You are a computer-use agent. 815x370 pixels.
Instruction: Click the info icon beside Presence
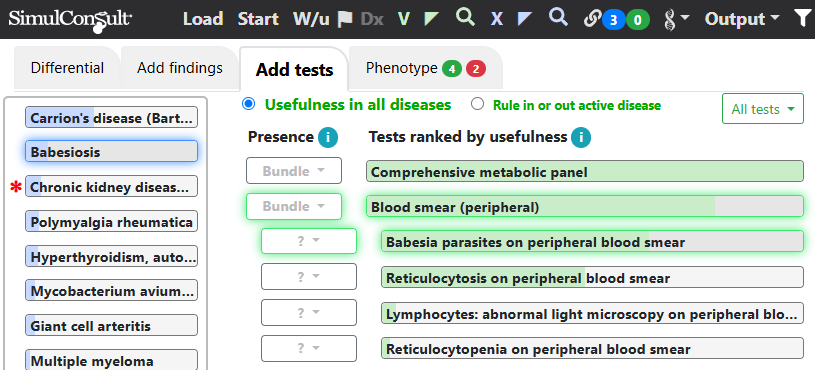coord(328,137)
